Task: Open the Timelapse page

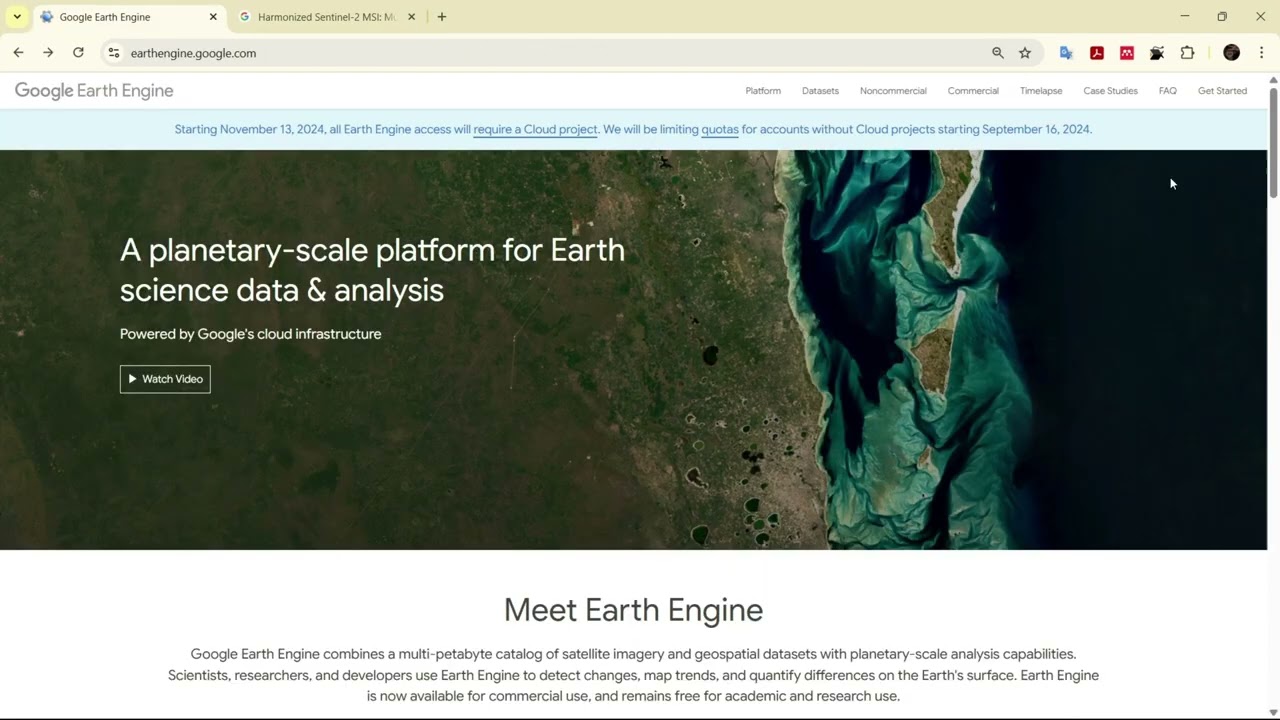Action: [x=1041, y=91]
